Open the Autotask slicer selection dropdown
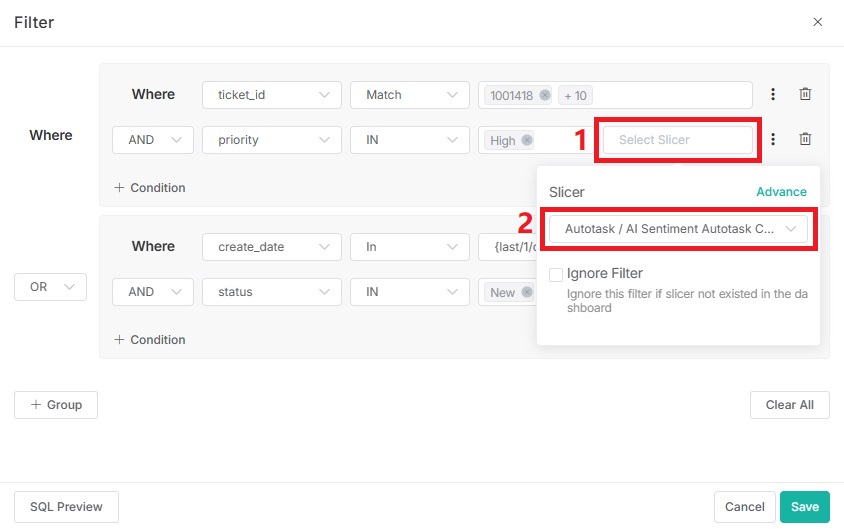844x529 pixels. [x=678, y=229]
